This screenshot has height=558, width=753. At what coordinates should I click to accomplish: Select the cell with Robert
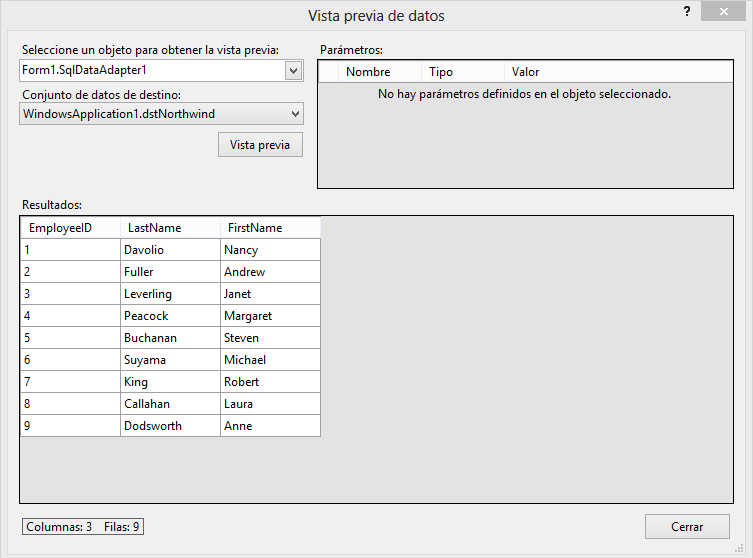pos(270,382)
